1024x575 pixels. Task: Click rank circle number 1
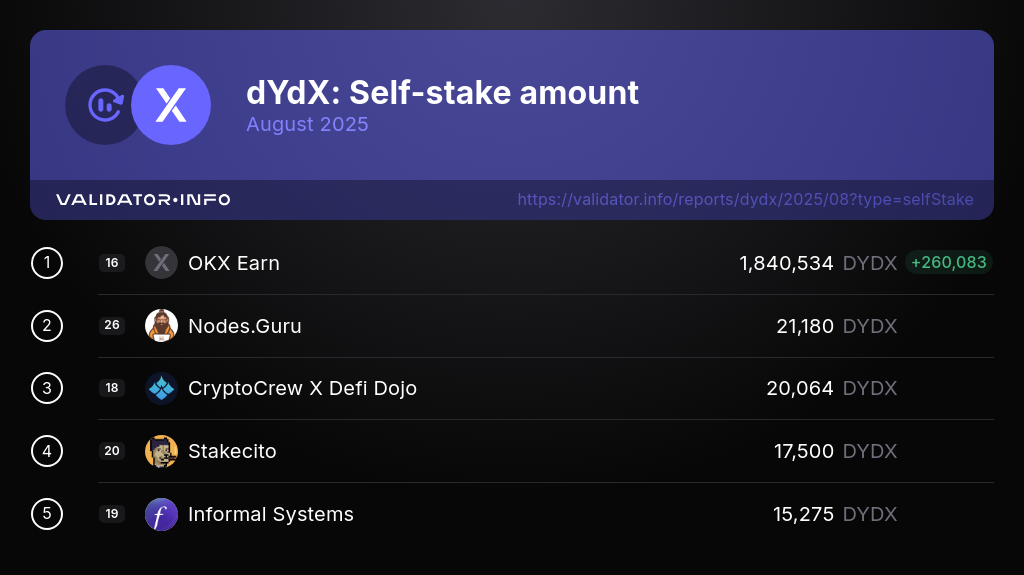(47, 263)
